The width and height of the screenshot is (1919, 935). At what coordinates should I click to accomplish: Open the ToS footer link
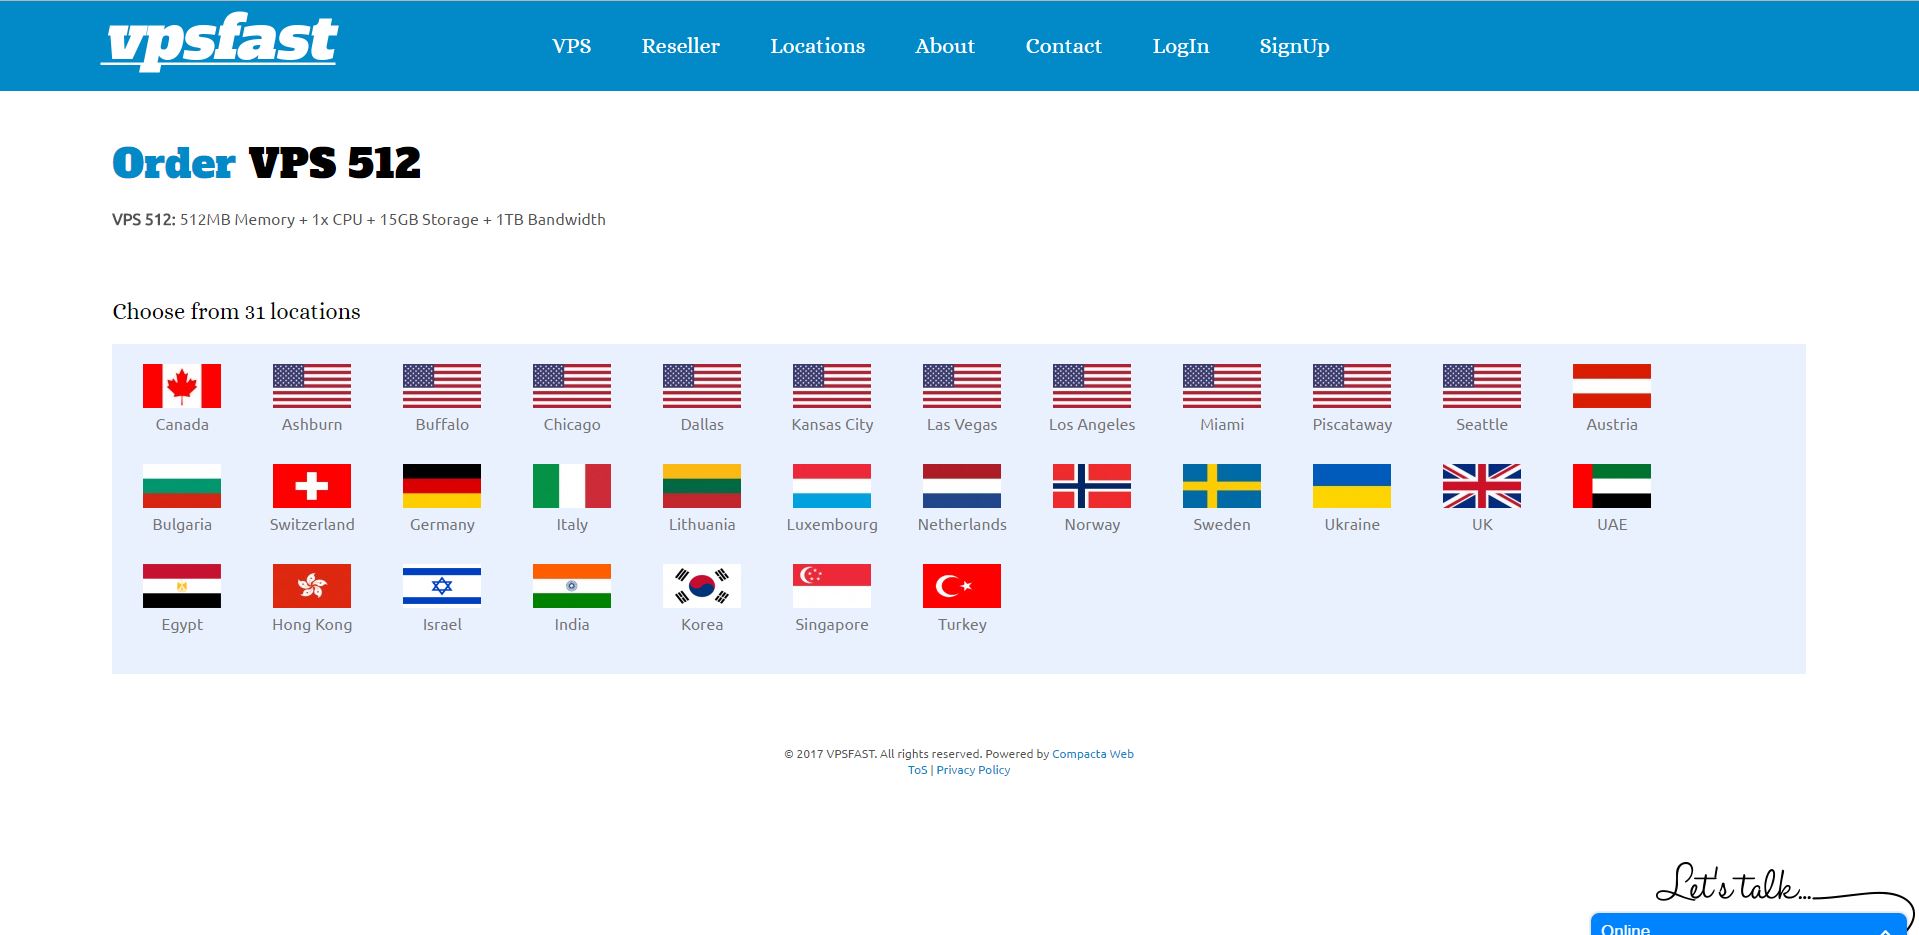[x=917, y=770]
